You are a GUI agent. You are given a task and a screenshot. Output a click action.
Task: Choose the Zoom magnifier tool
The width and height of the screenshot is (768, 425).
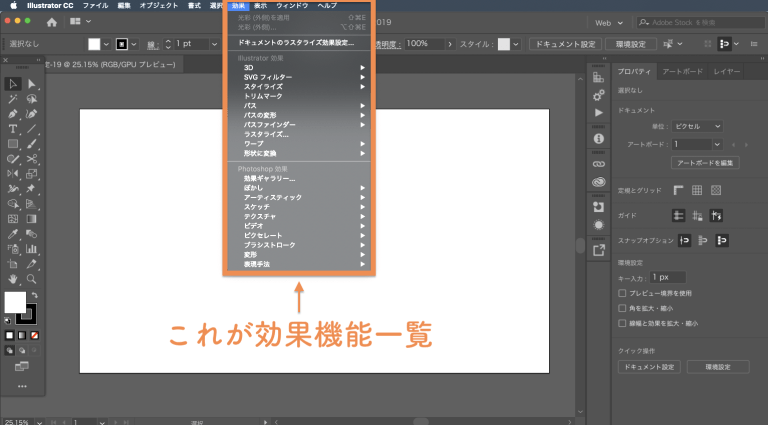click(31, 279)
